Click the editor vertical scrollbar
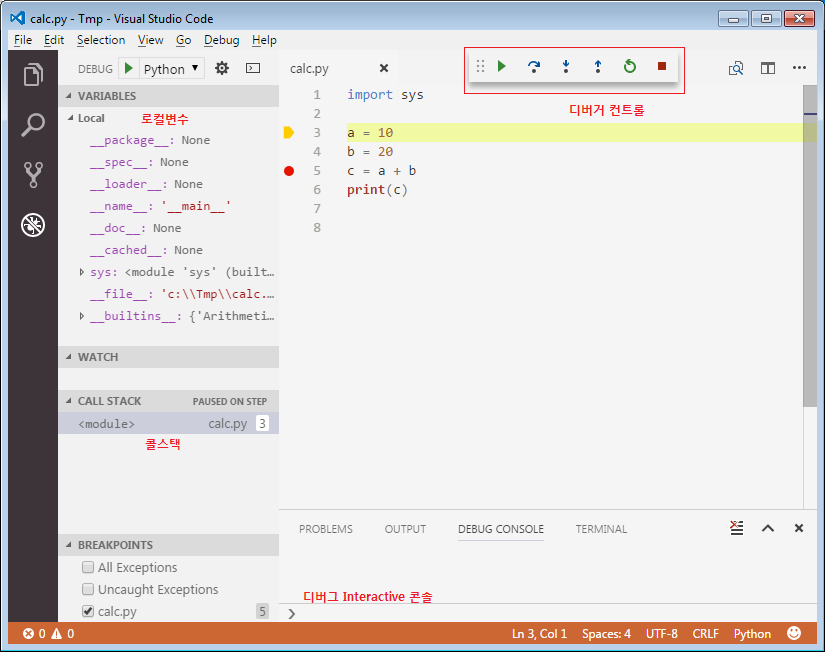Image resolution: width=825 pixels, height=652 pixels. pyautogui.click(x=810, y=247)
